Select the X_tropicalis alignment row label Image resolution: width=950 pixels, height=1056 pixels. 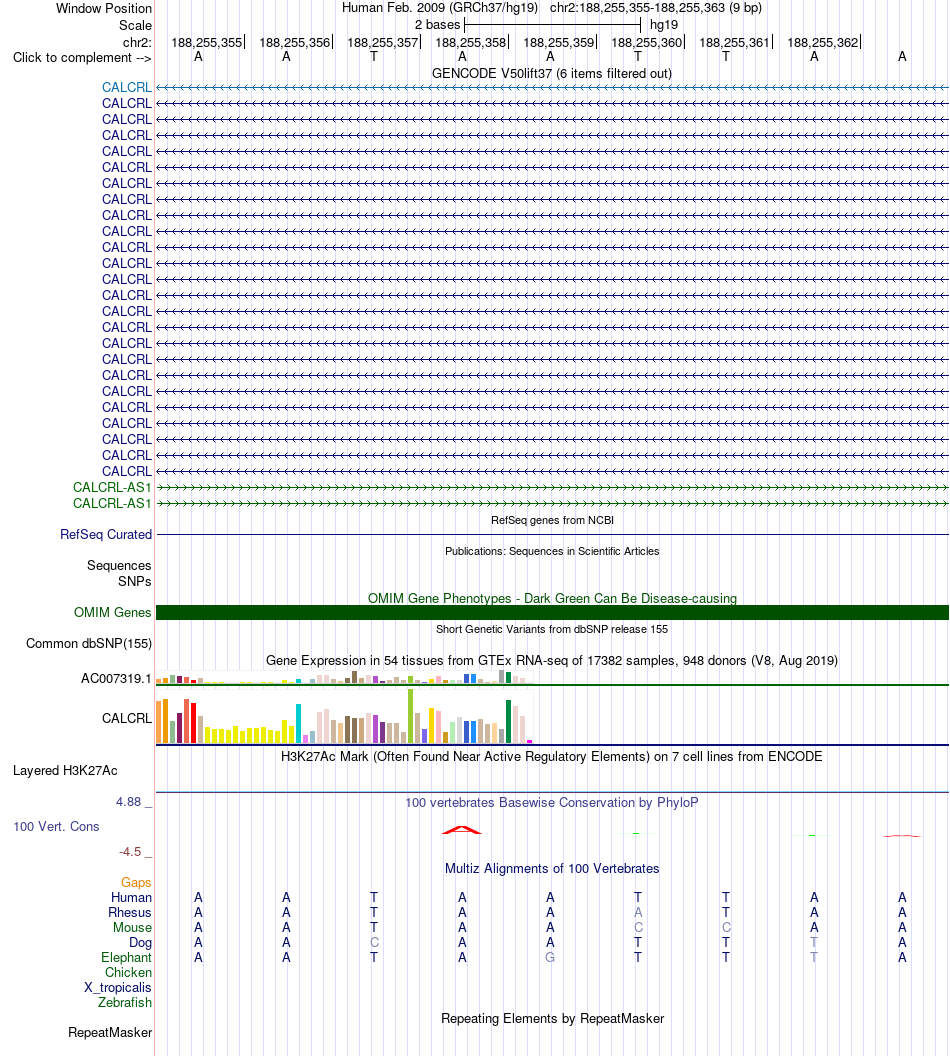118,988
